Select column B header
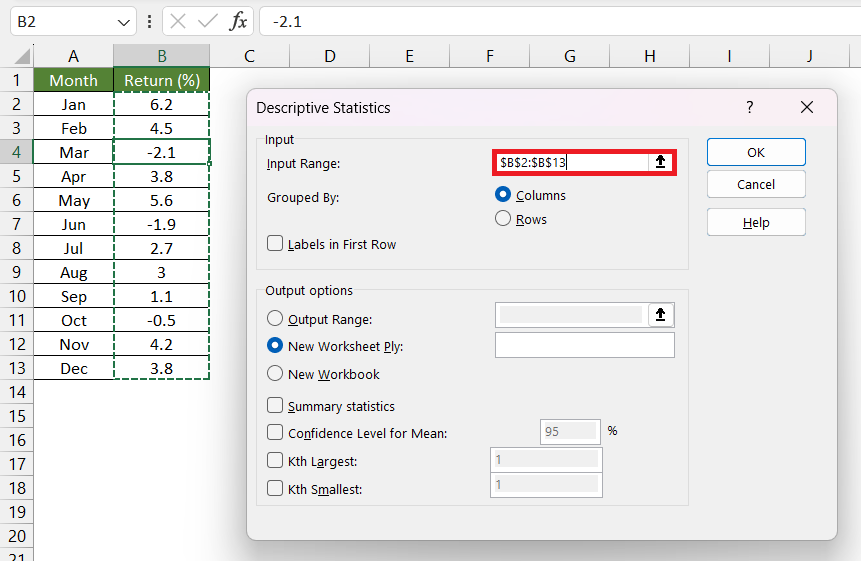This screenshot has width=861, height=561. pos(161,56)
